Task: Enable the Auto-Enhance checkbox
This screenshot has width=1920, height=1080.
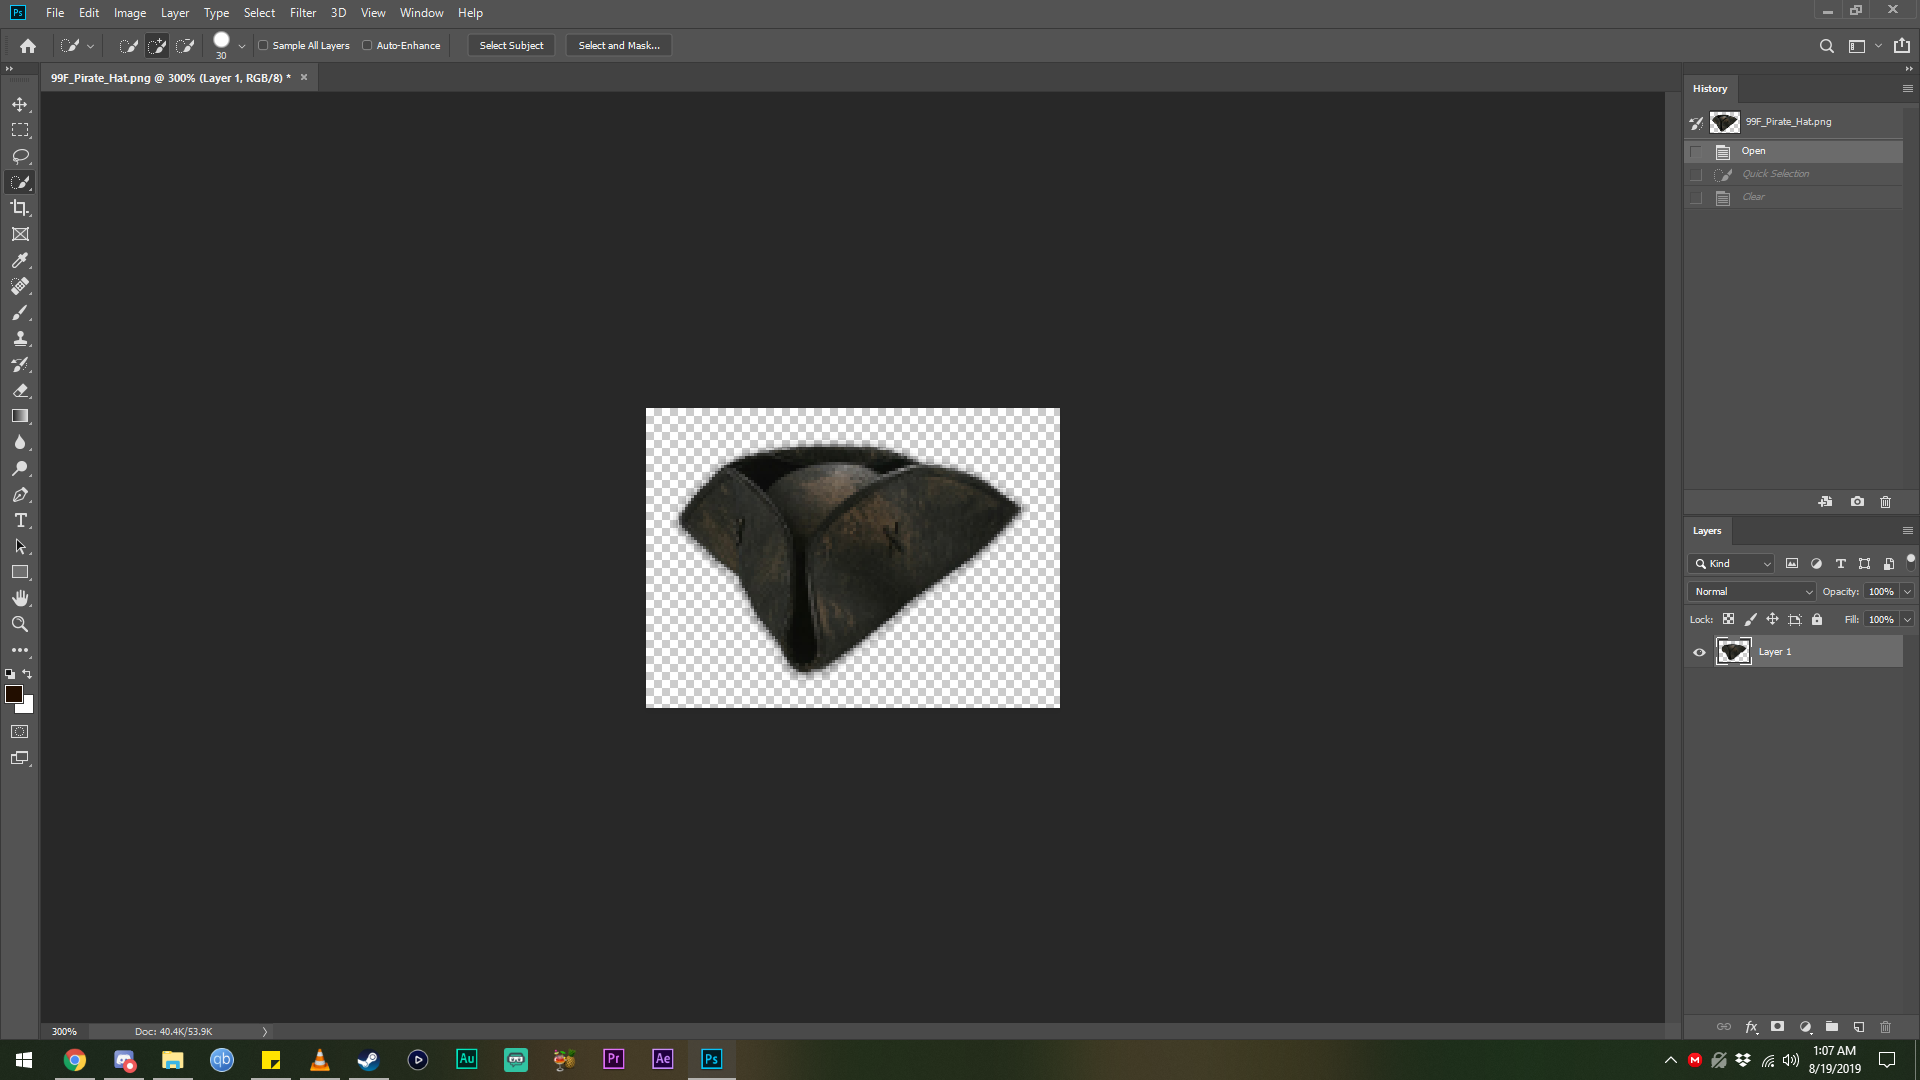Action: pos(367,45)
